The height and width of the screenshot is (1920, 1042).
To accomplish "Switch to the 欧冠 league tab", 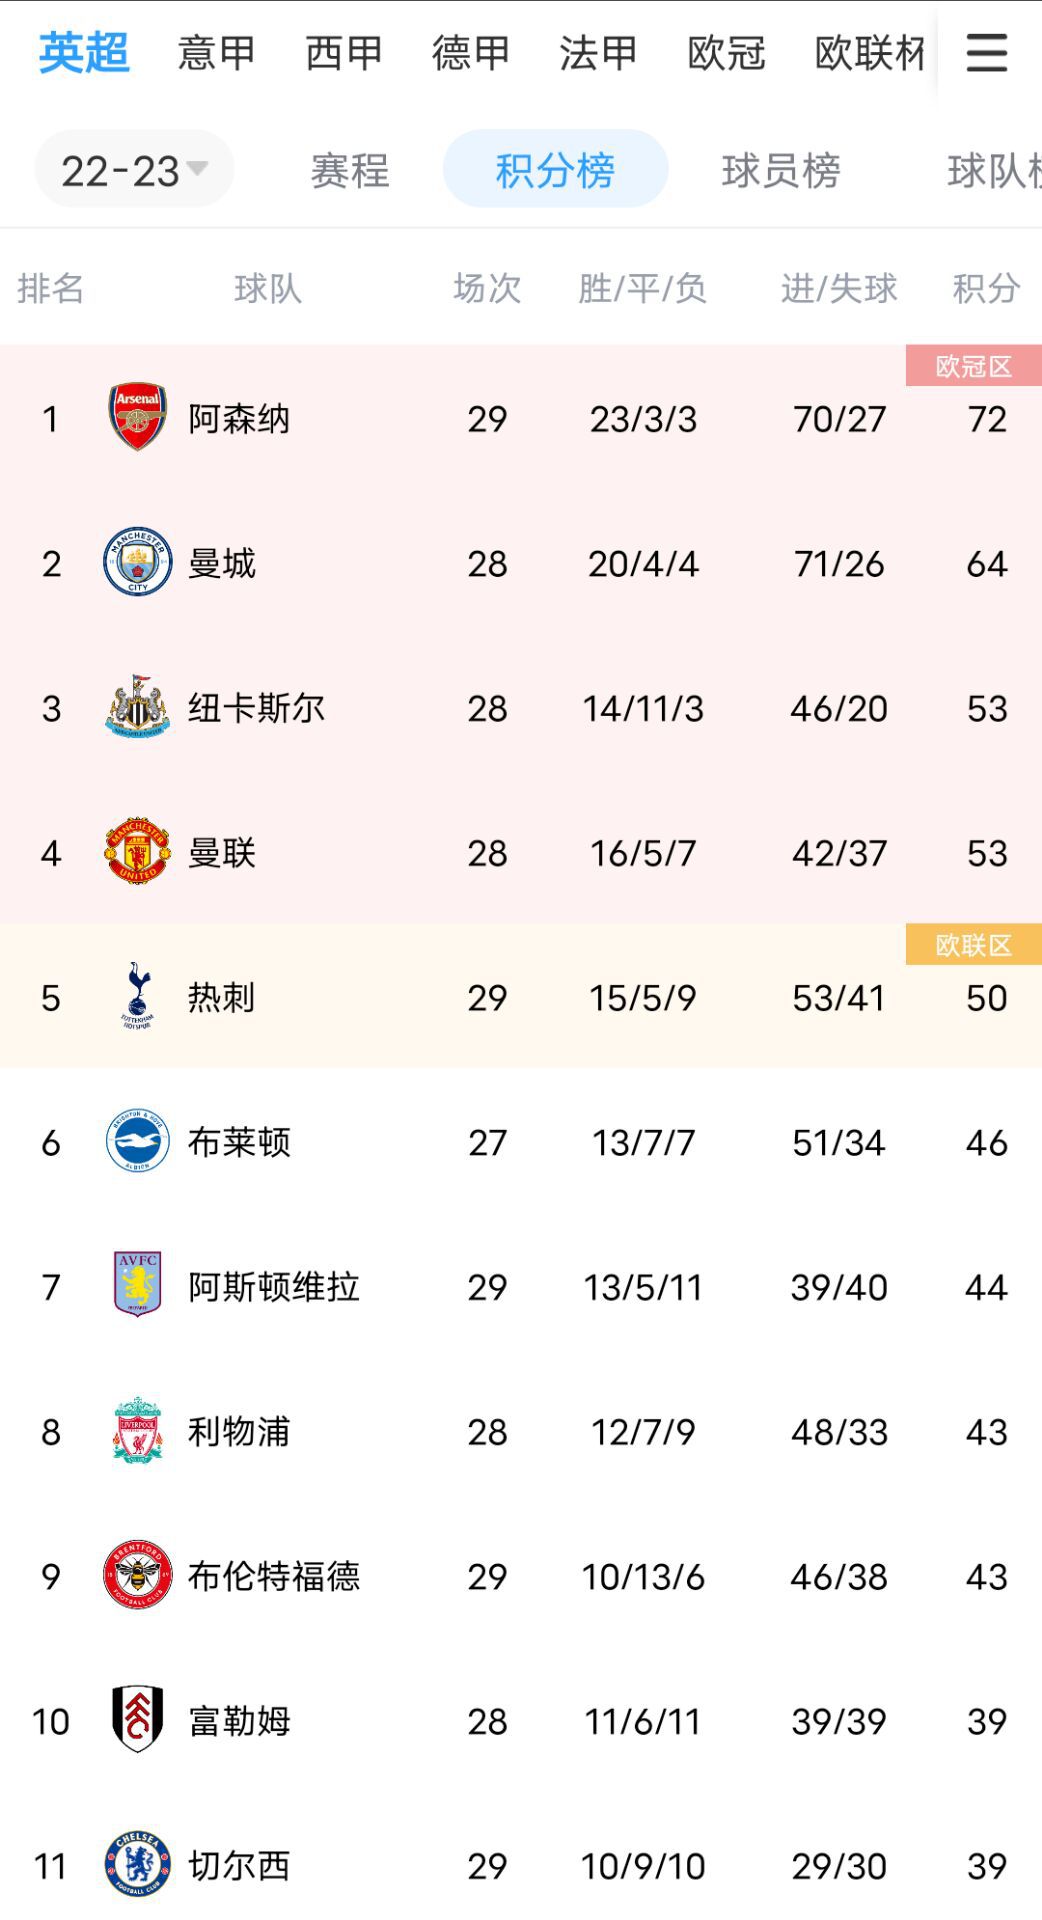I will [726, 52].
